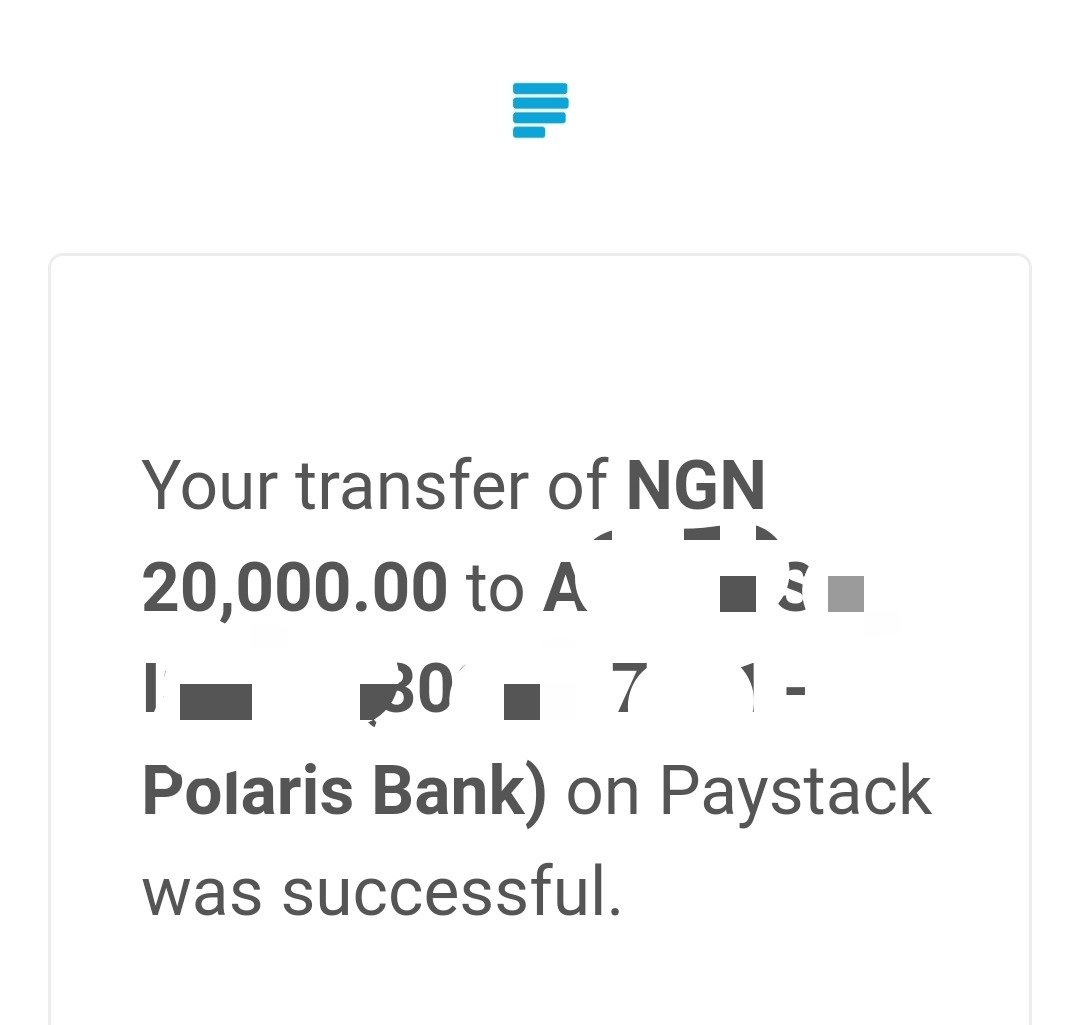Viewport: 1080px width, 1025px height.
Task: Click the word "to" after the amount
Action: coord(495,589)
